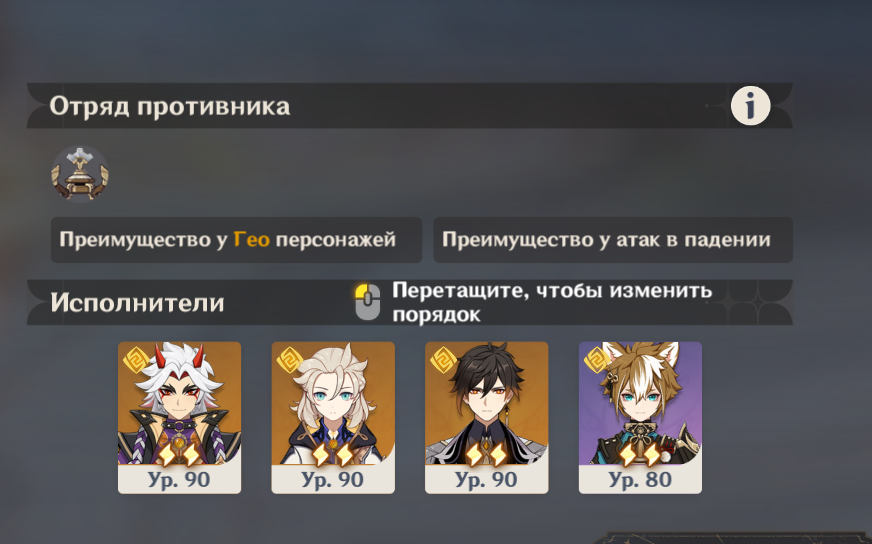Click the Ур. 80 label under Gorou
The width and height of the screenshot is (872, 544).
pyautogui.click(x=640, y=479)
